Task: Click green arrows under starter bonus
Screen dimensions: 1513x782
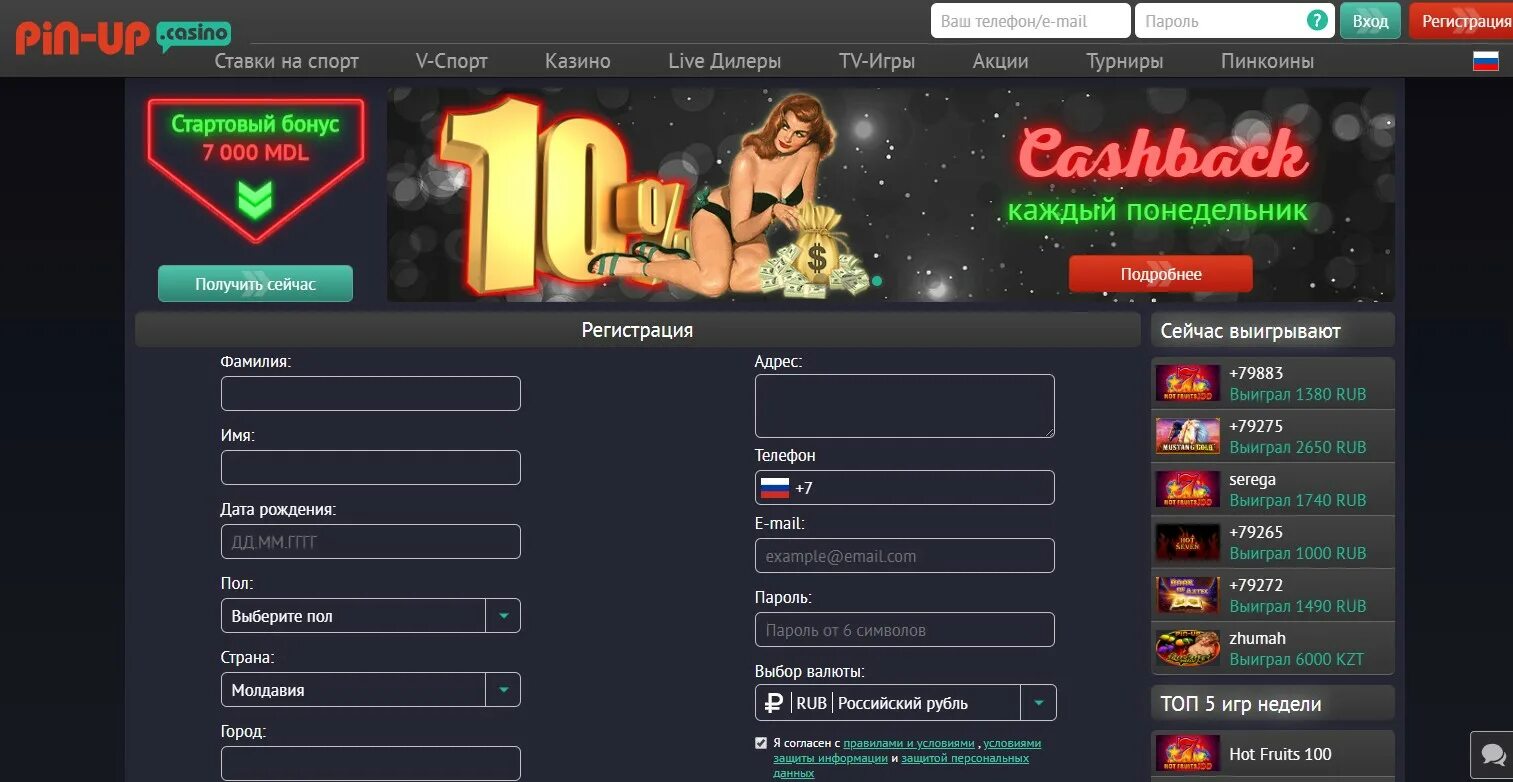Action: [x=255, y=200]
